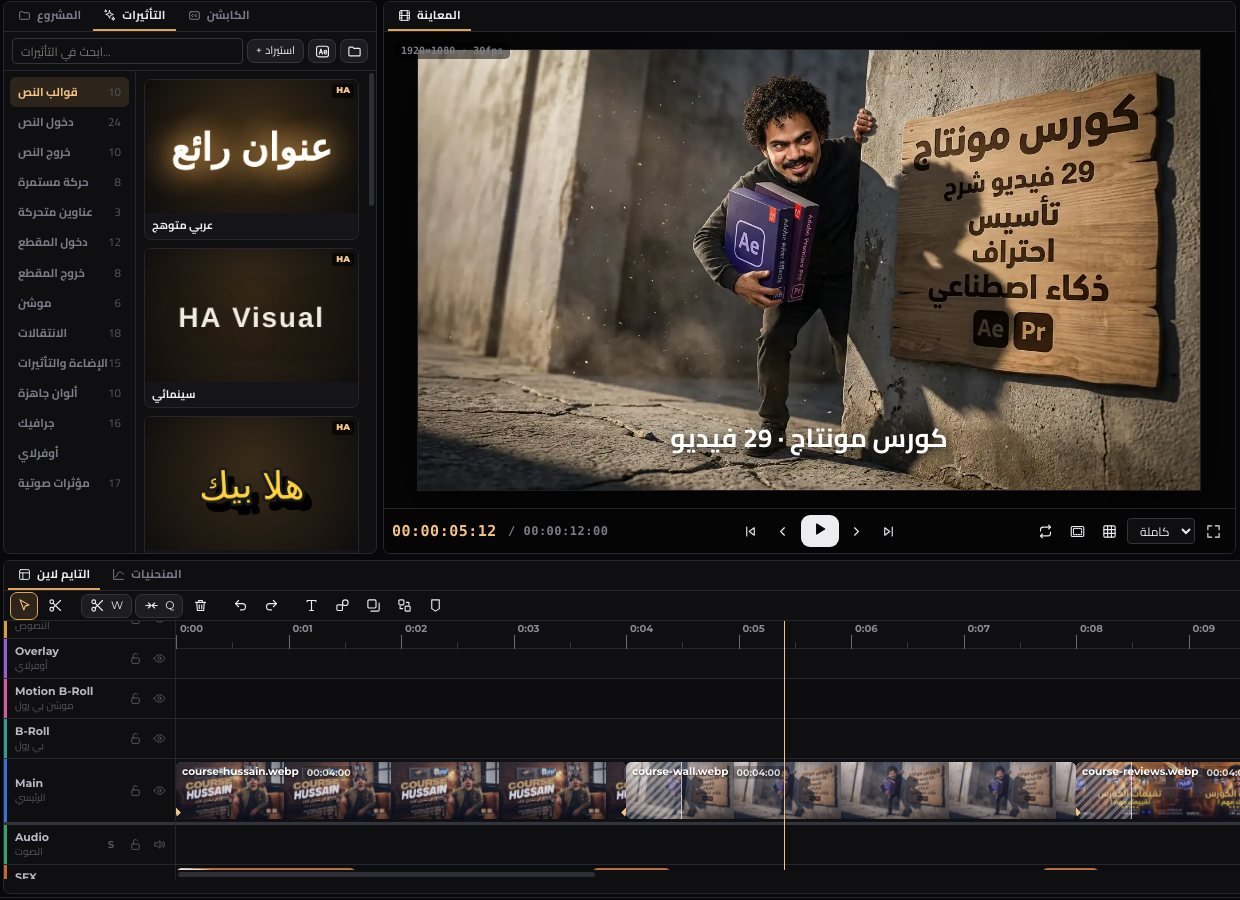This screenshot has height=900, width=1240.
Task: Select the قوالب النص category
Action: [69, 92]
